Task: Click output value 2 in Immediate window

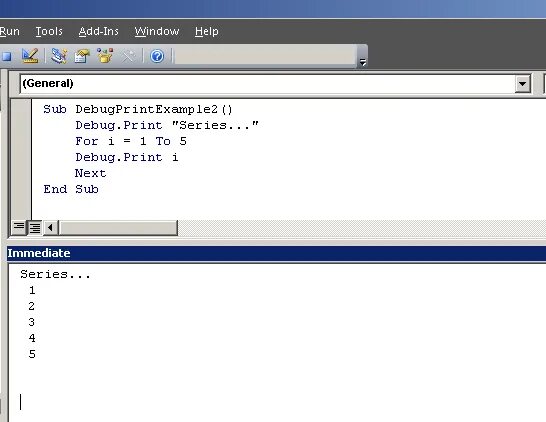Action: tap(32, 306)
